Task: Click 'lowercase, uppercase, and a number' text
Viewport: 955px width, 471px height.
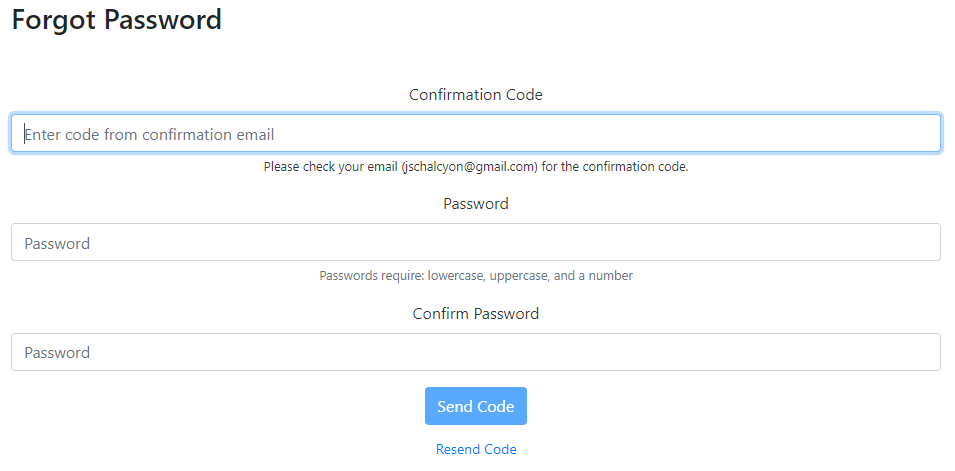Action: pos(530,276)
